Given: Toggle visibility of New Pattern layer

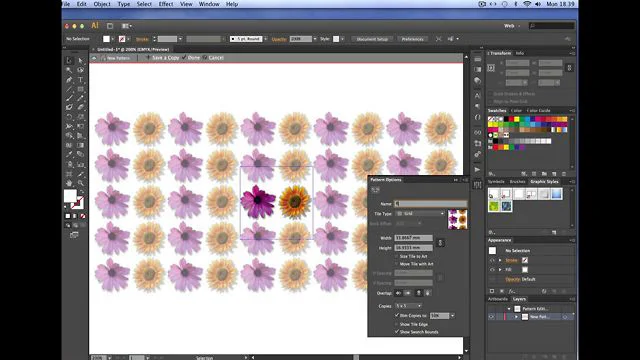Looking at the screenshot, I should (x=491, y=317).
